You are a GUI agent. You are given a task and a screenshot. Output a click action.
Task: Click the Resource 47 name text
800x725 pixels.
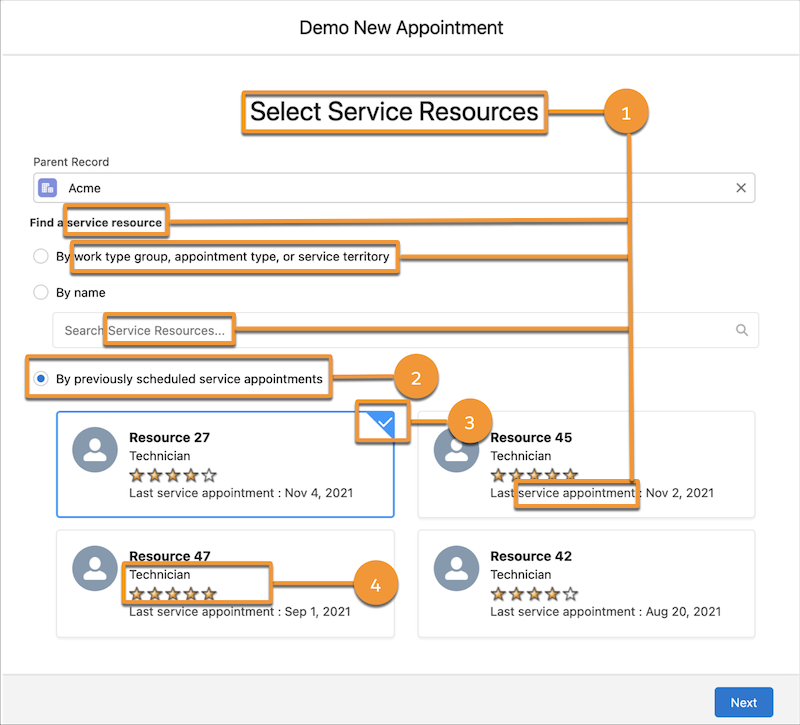point(170,556)
